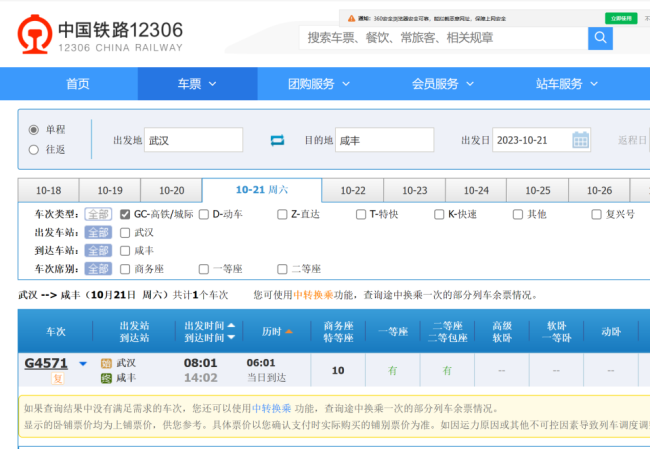Click the blue search magnifier button
The height and width of the screenshot is (449, 650).
coord(600,38)
